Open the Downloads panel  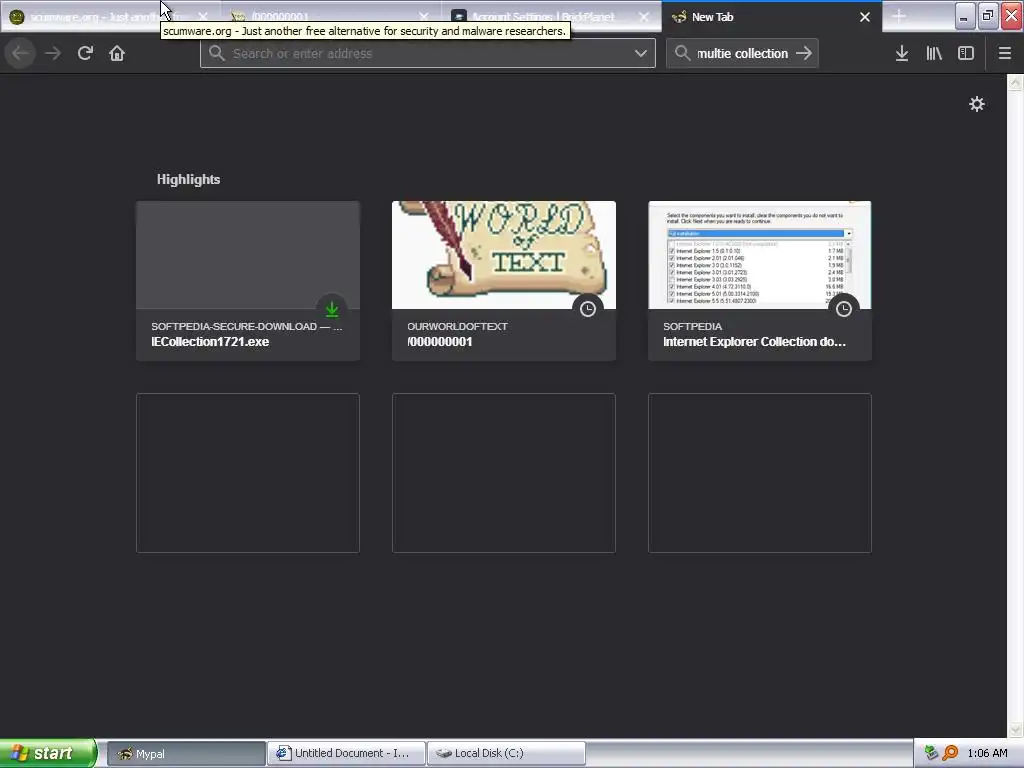pos(902,54)
